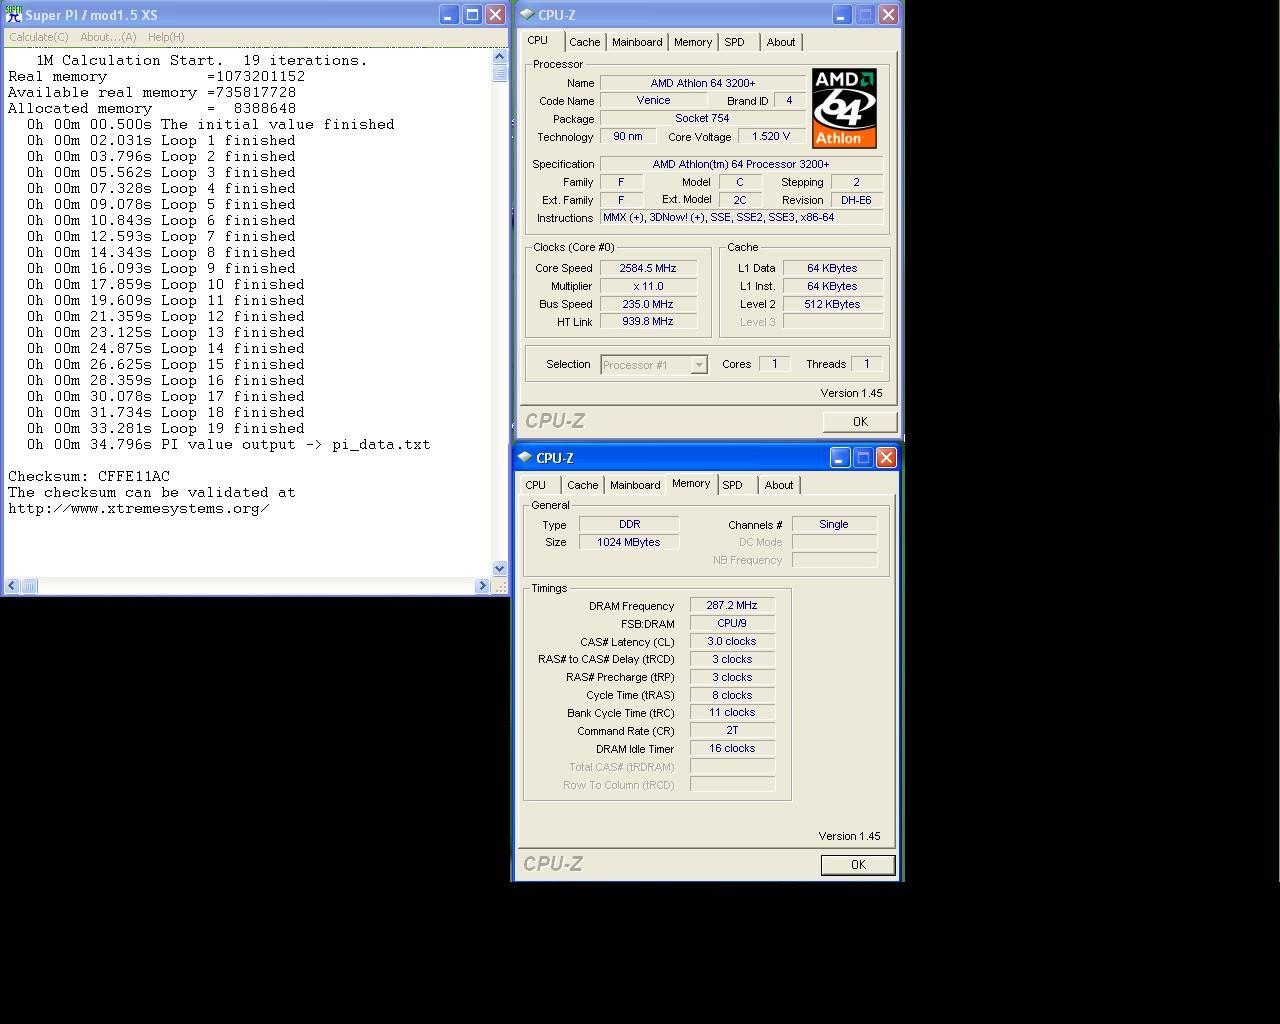Click the Multiplier value x 11.0

[x=648, y=286]
